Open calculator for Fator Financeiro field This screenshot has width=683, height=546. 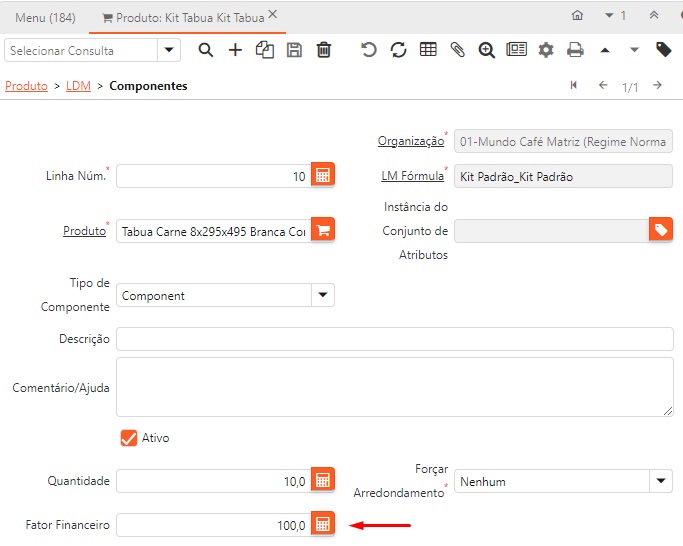(x=323, y=525)
